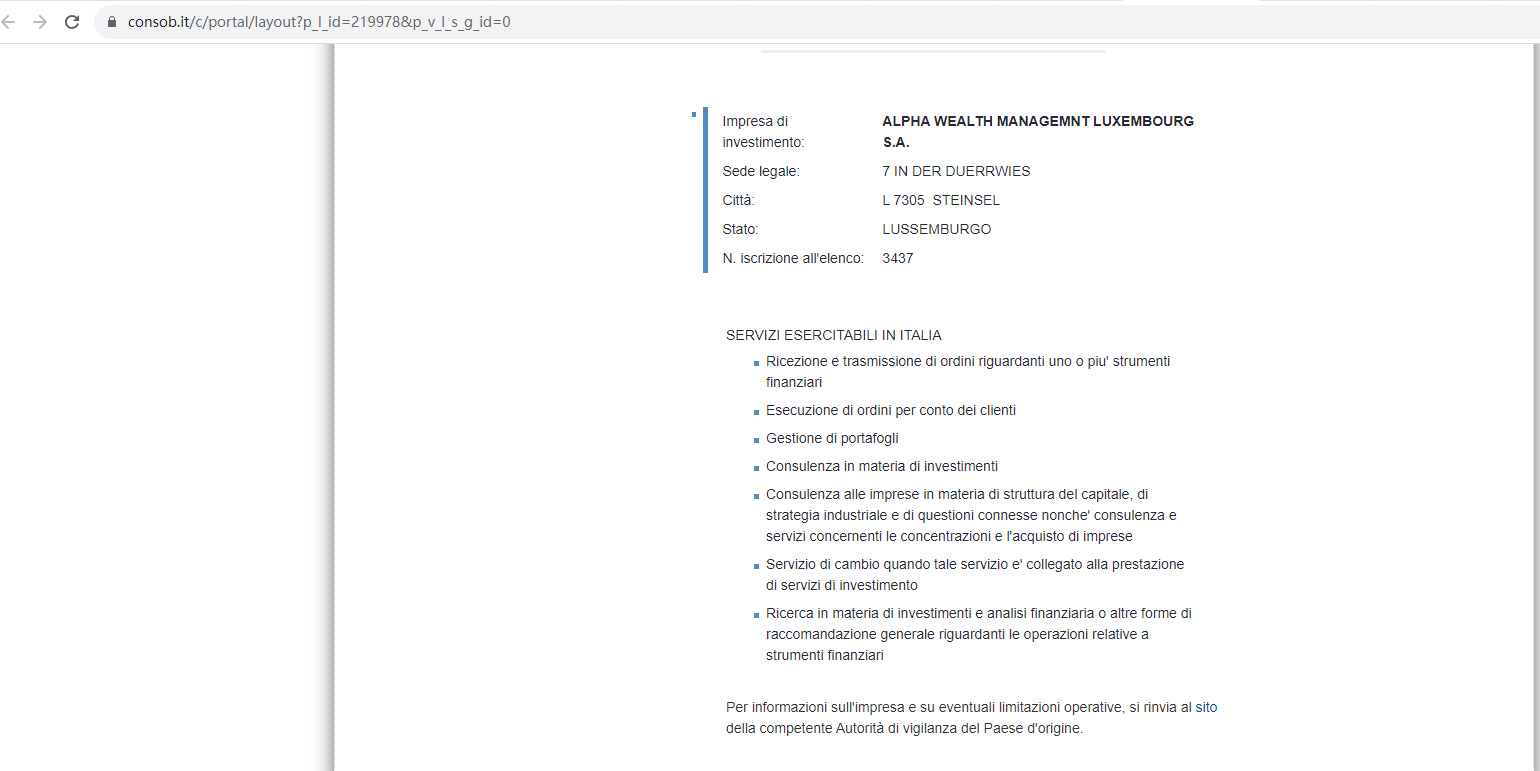Click 'Ricerca in materia di investimenti' item

pyautogui.click(x=979, y=634)
